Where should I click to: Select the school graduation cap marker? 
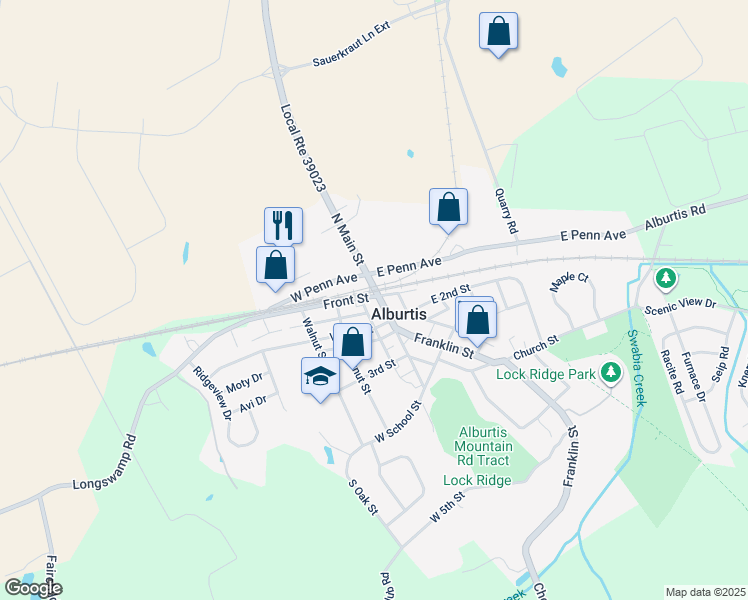point(321,379)
